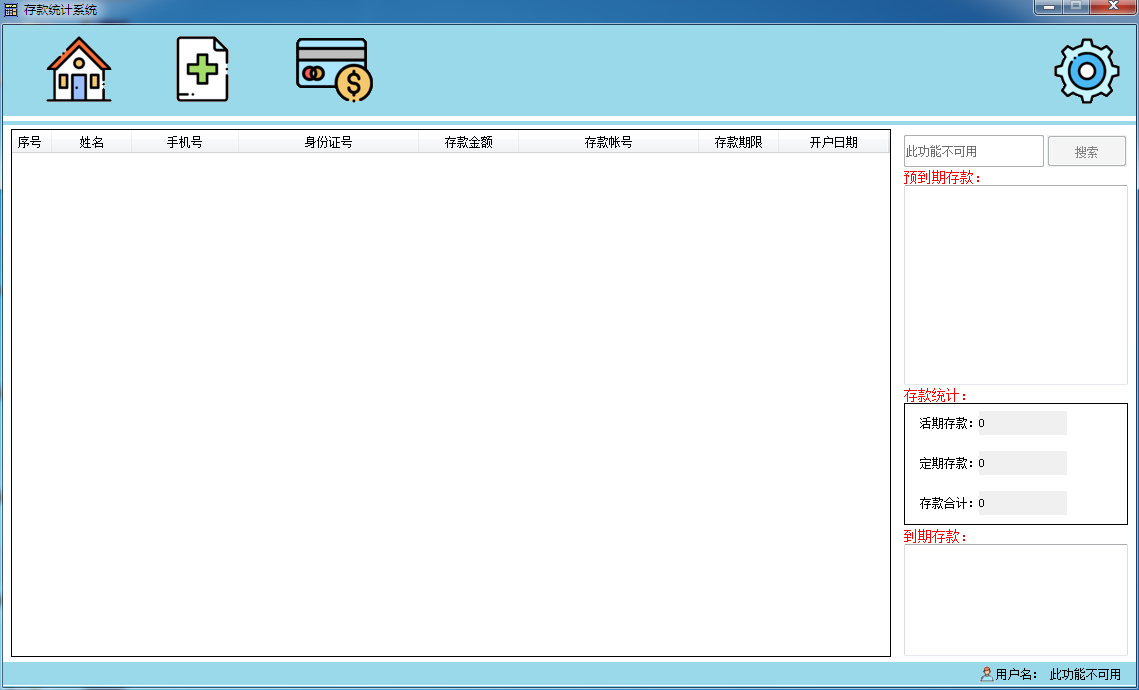This screenshot has width=1139, height=690.
Task: Click the 到期存款 red label
Action: pos(936,536)
